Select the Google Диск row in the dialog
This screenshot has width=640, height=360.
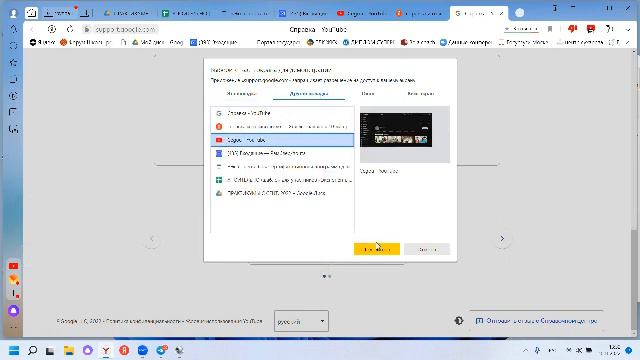pyautogui.click(x=282, y=193)
